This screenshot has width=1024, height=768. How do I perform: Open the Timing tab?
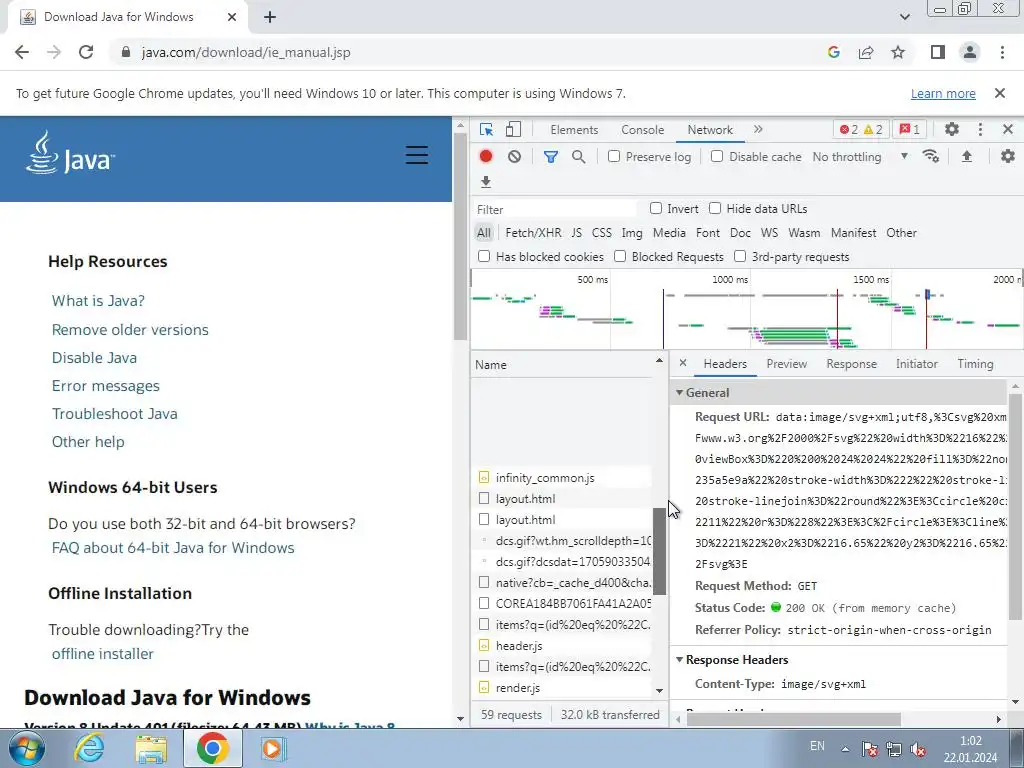[x=975, y=364]
